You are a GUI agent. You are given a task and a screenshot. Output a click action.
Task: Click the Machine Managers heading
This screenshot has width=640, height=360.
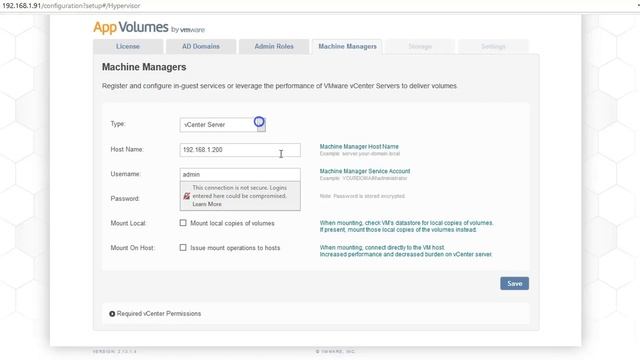click(x=144, y=67)
